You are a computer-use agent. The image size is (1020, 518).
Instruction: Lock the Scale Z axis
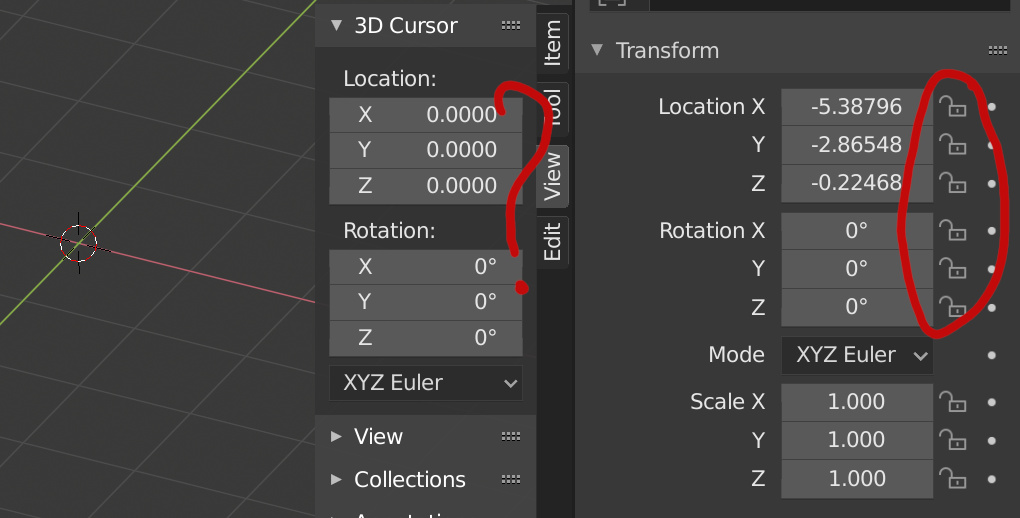tap(953, 478)
